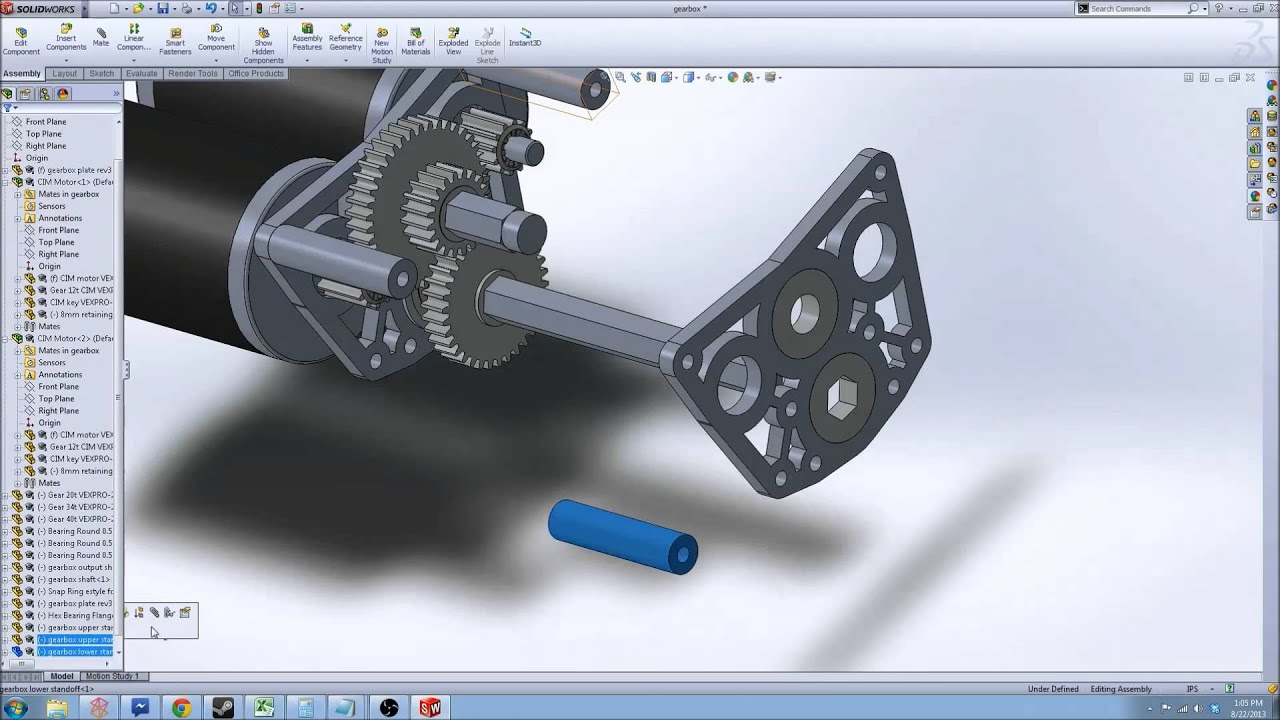Click the mate paperclip icon in context toolbar
Image resolution: width=1280 pixels, height=720 pixels.
coord(155,613)
